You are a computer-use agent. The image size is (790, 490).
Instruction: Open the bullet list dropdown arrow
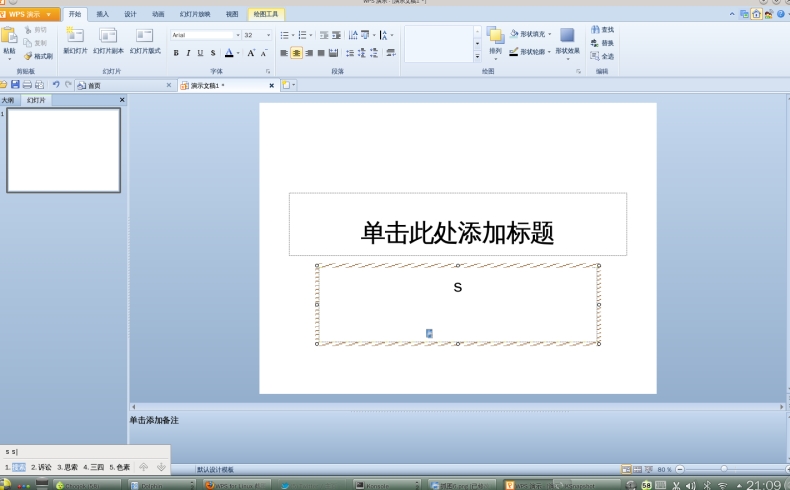click(x=293, y=35)
